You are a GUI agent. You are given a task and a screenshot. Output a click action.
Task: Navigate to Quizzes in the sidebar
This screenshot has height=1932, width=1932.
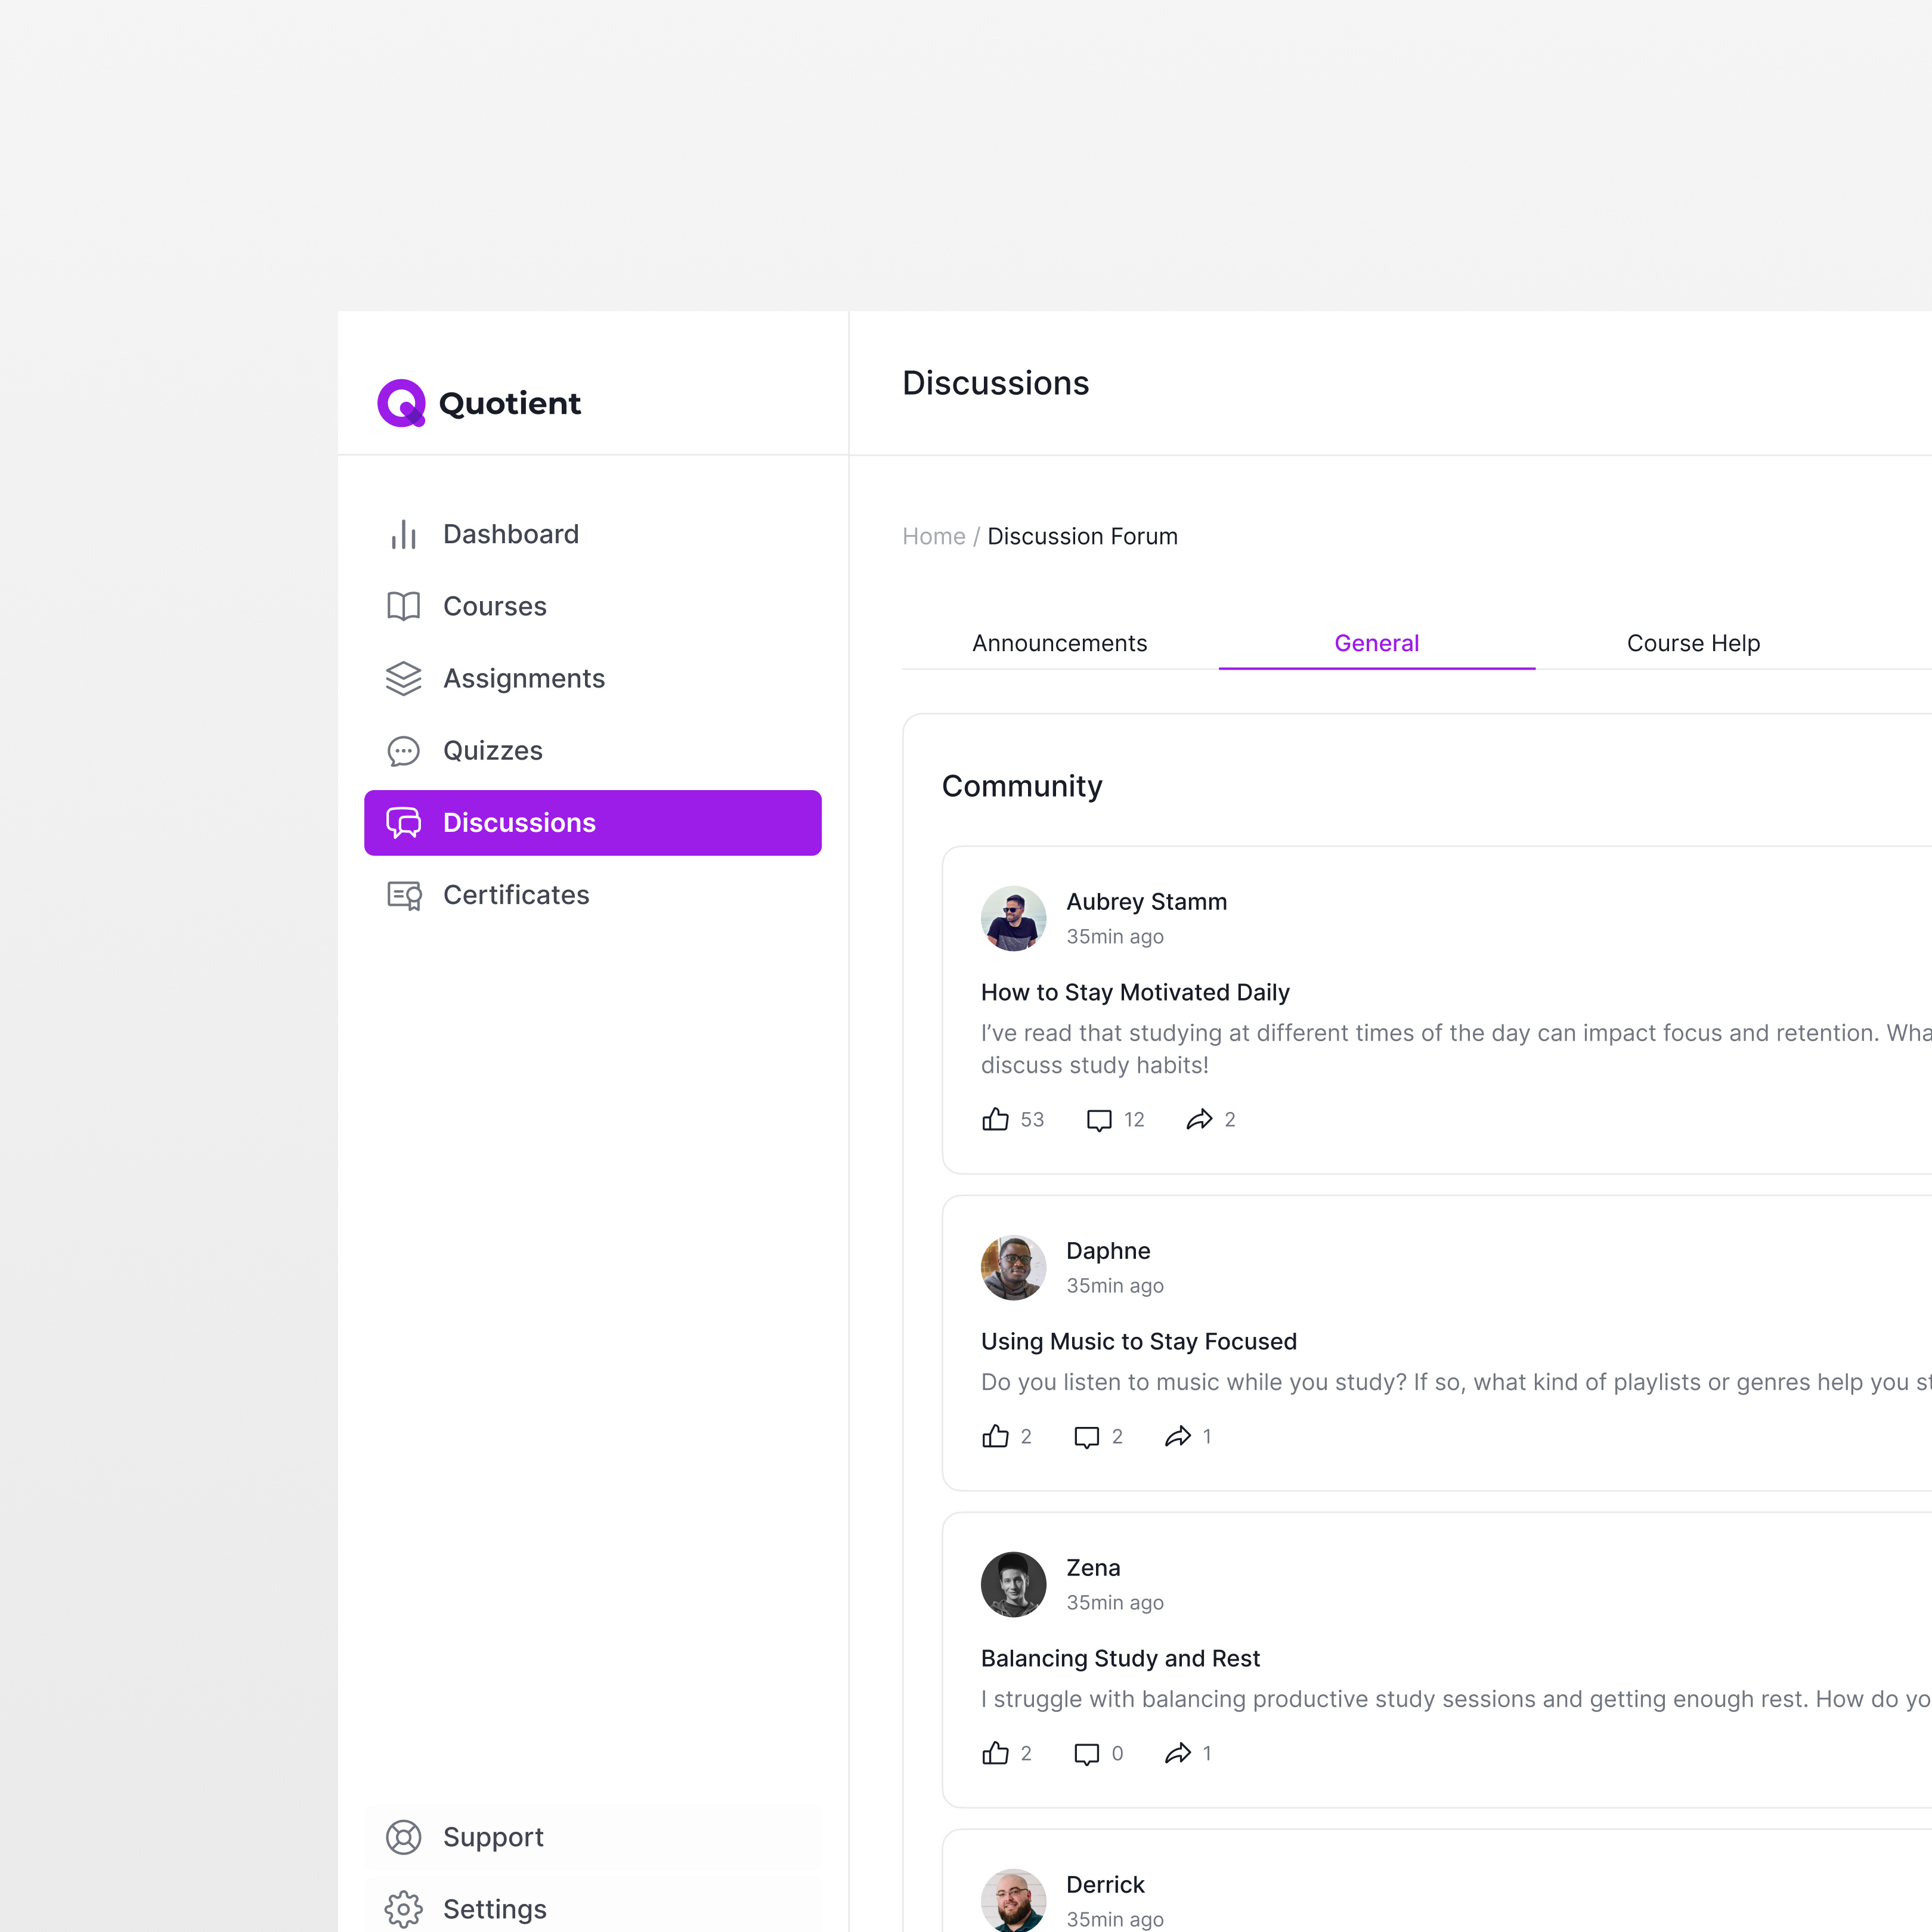pyautogui.click(x=492, y=750)
